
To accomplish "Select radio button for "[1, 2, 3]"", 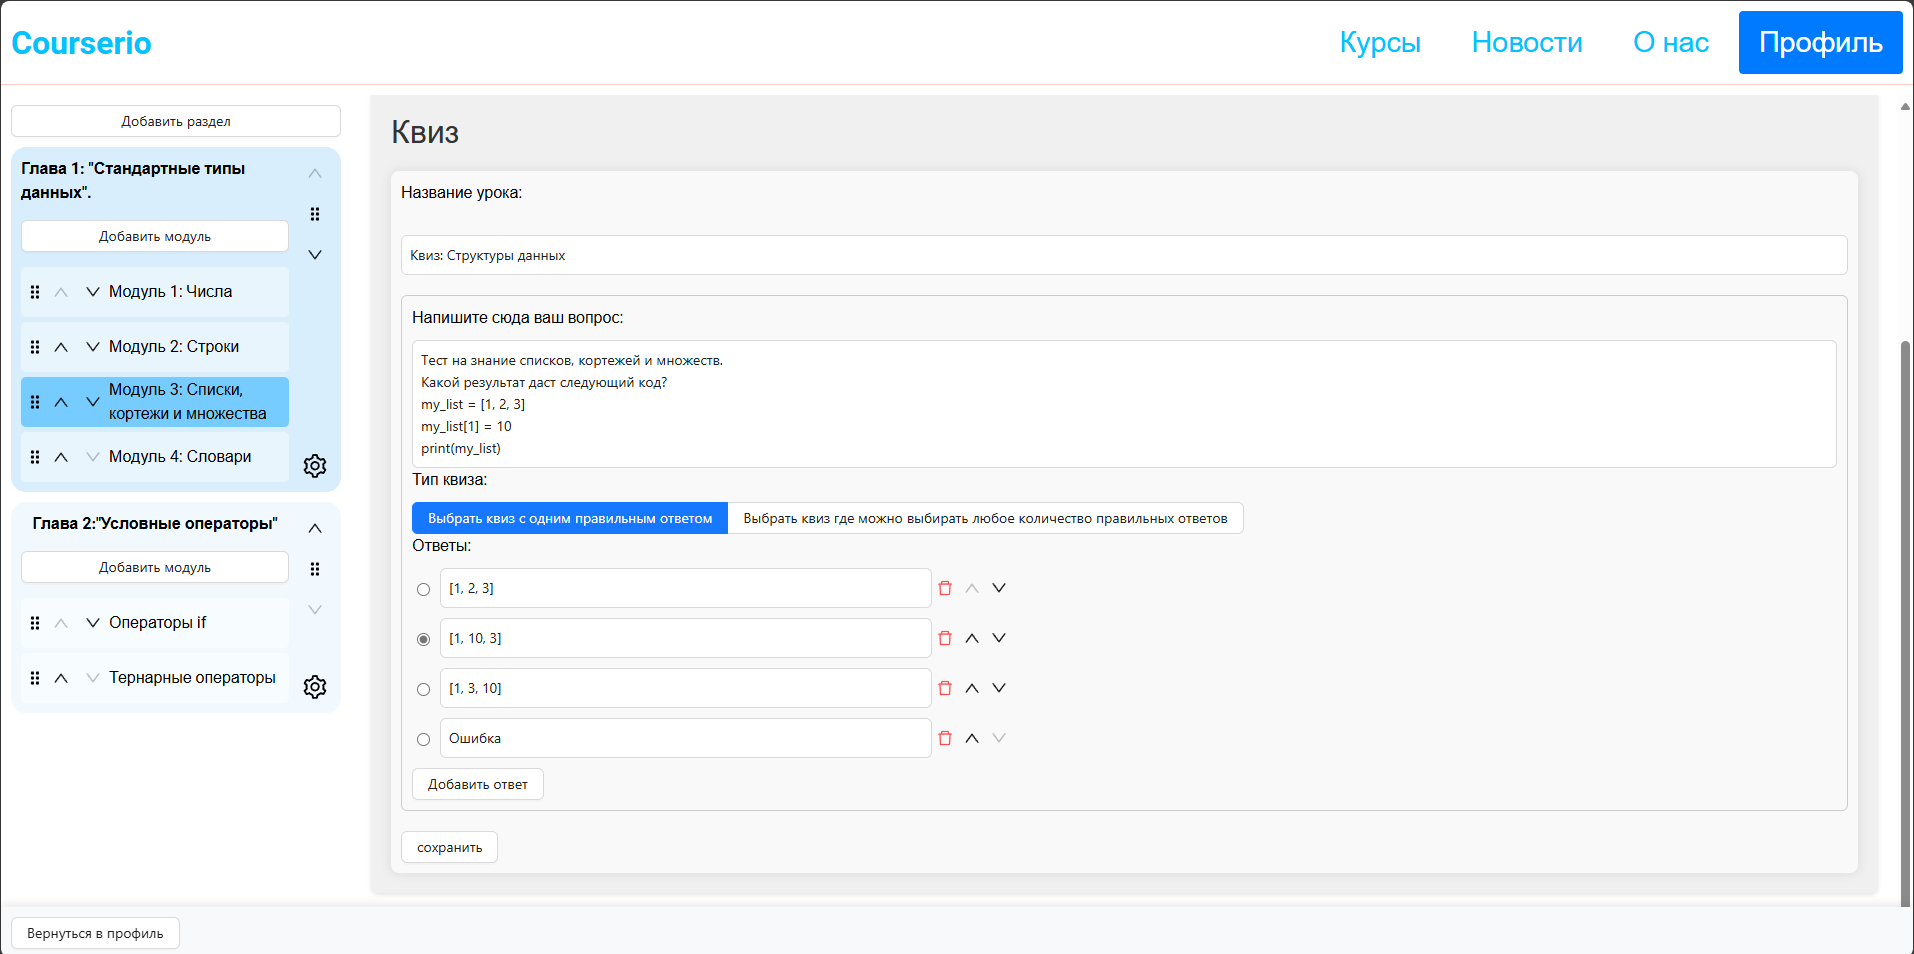I will (423, 589).
